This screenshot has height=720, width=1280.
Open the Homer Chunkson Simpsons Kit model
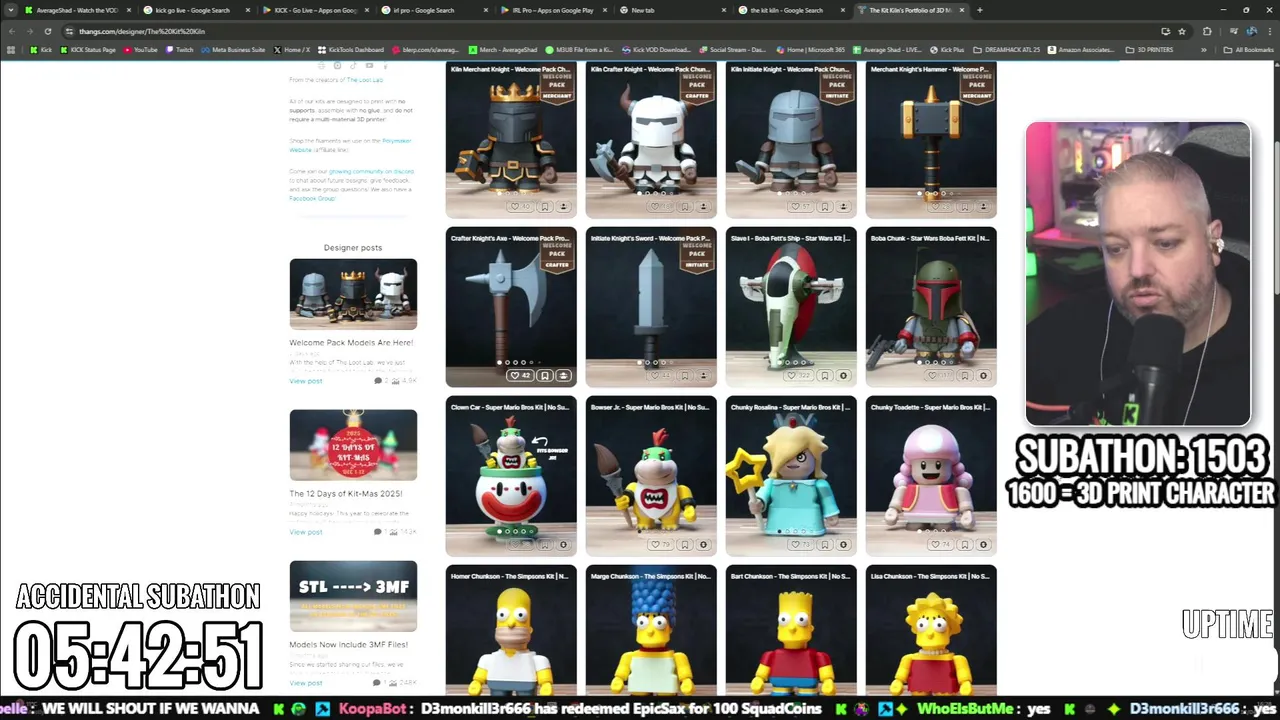coord(511,630)
